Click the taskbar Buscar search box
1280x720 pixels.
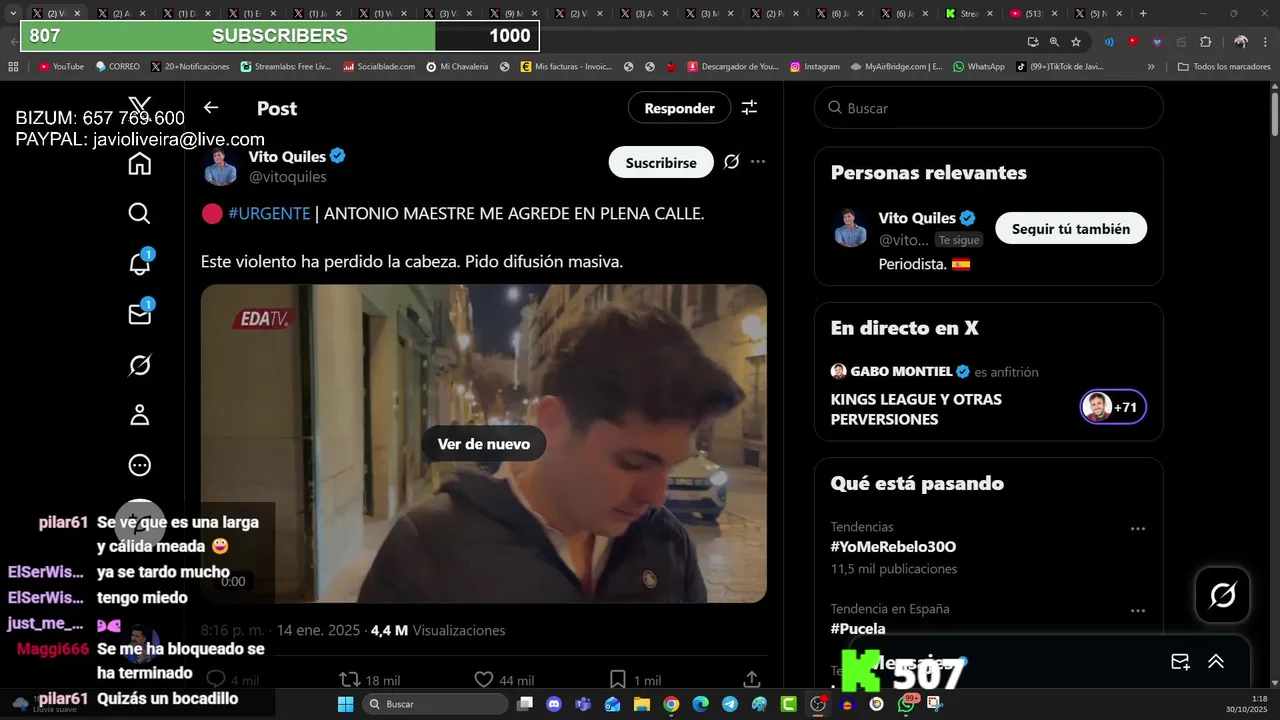pos(435,704)
